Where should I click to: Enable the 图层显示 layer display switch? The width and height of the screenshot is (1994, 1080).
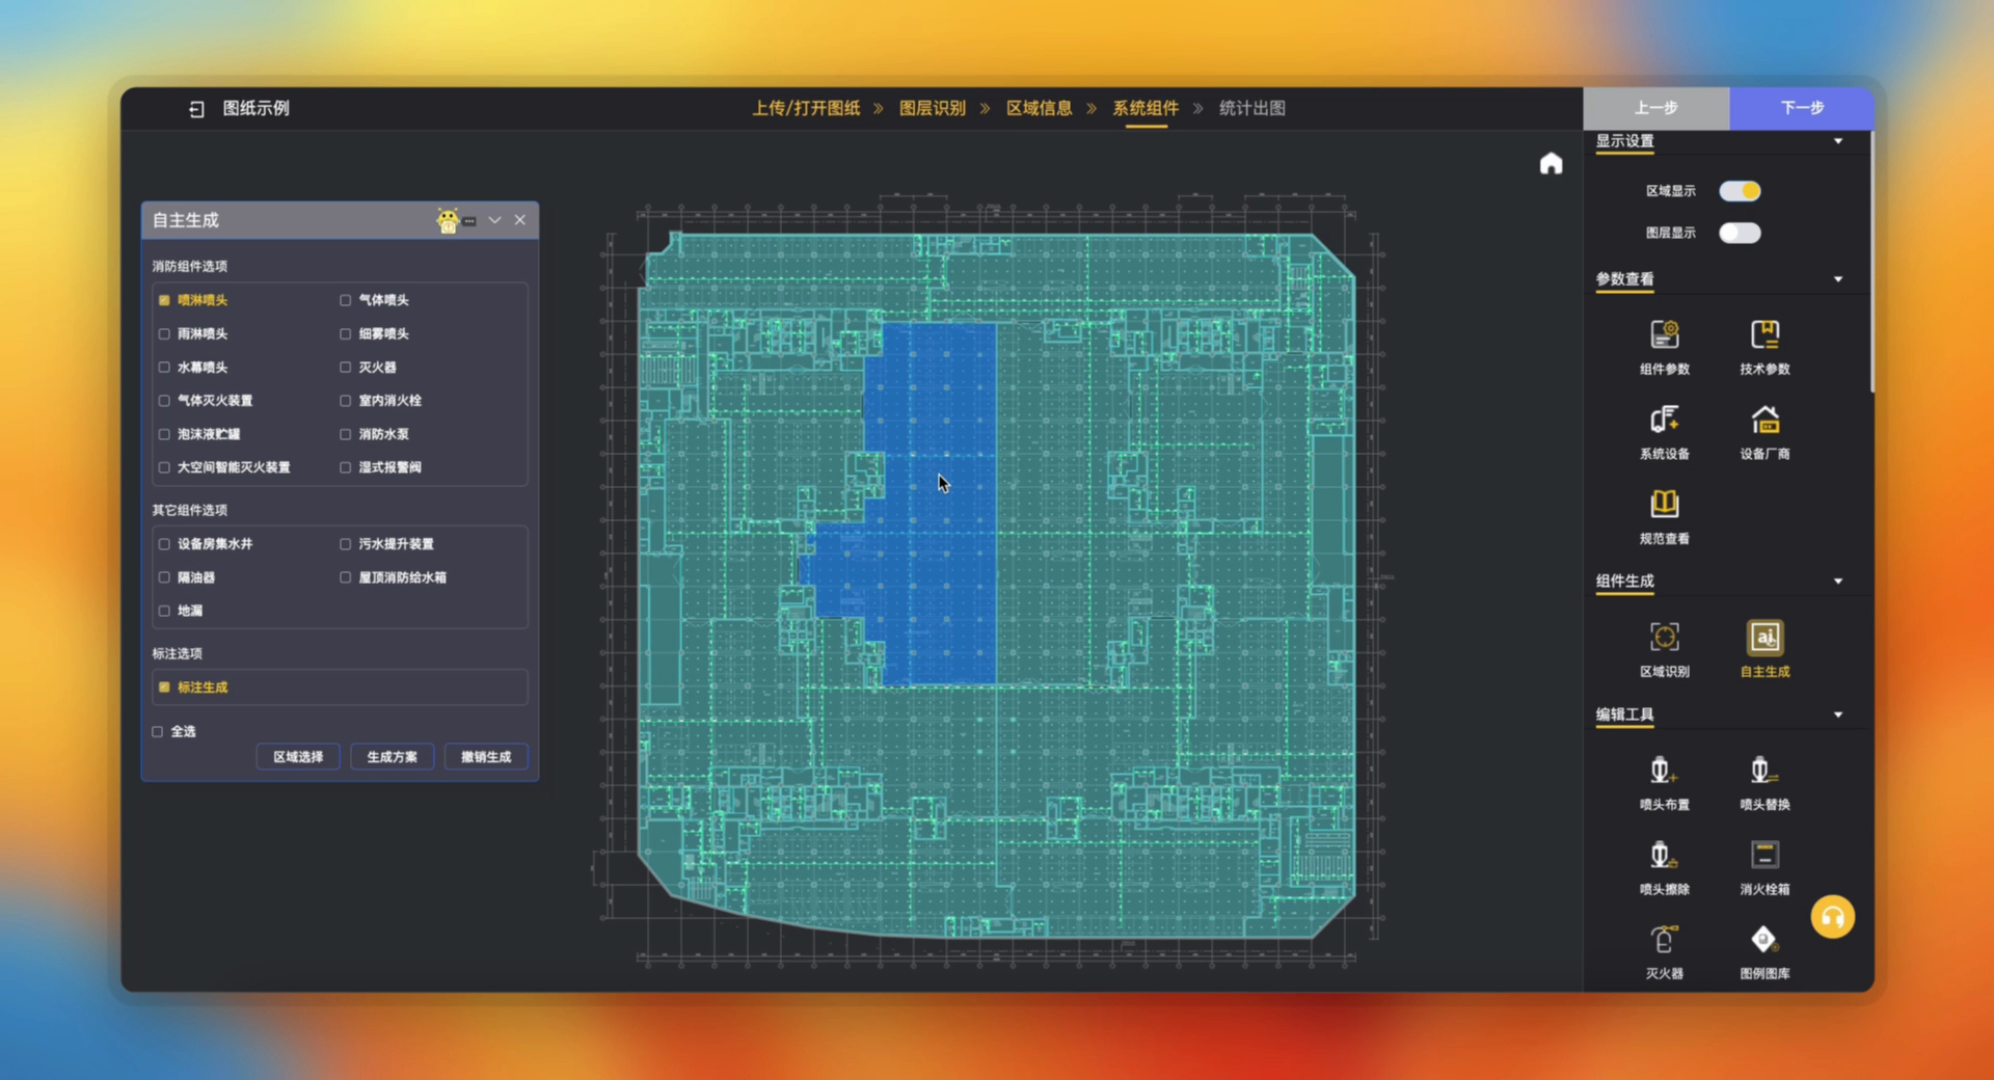(1739, 233)
